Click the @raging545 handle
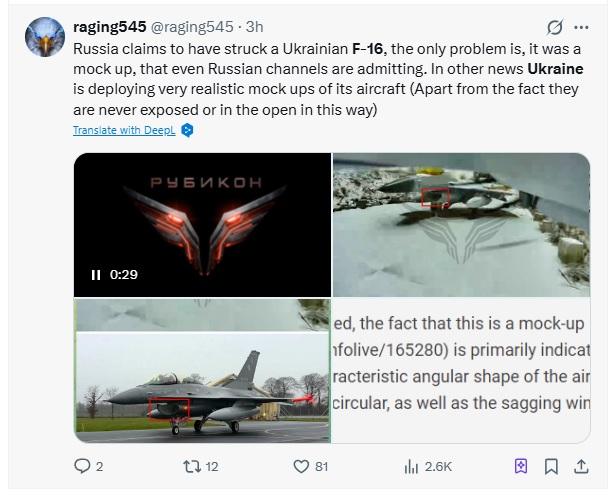Image resolution: width=614 pixels, height=495 pixels. tap(192, 27)
